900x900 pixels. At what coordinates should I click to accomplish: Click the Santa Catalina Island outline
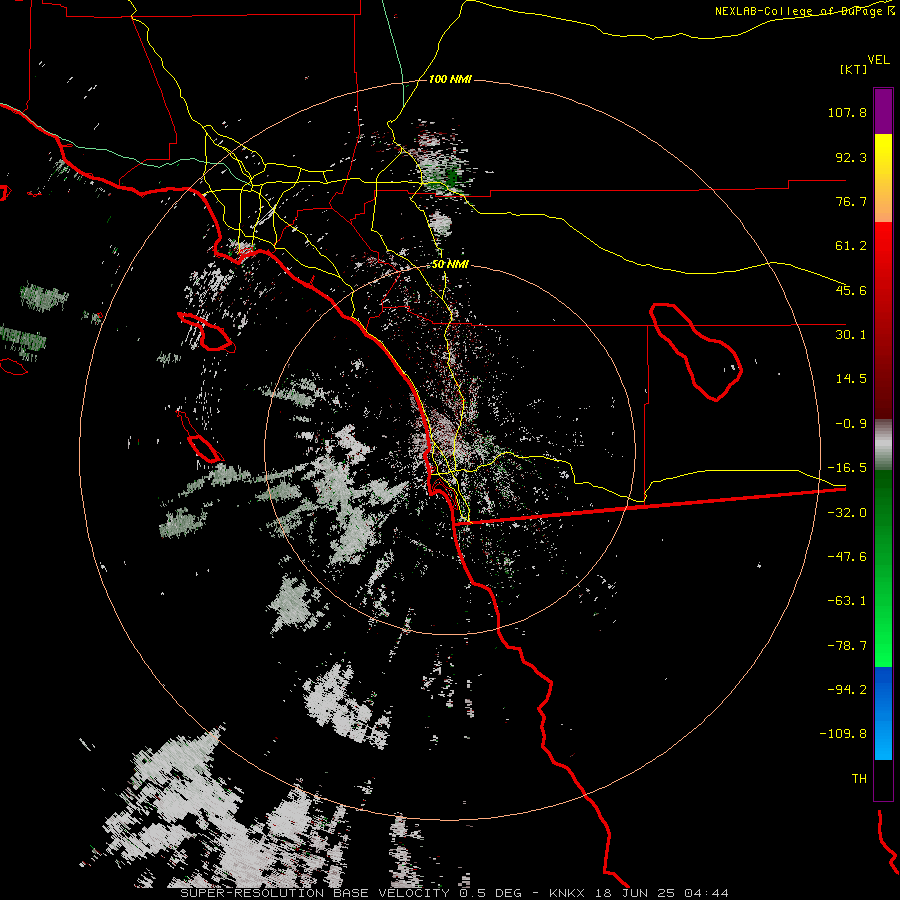[206, 332]
